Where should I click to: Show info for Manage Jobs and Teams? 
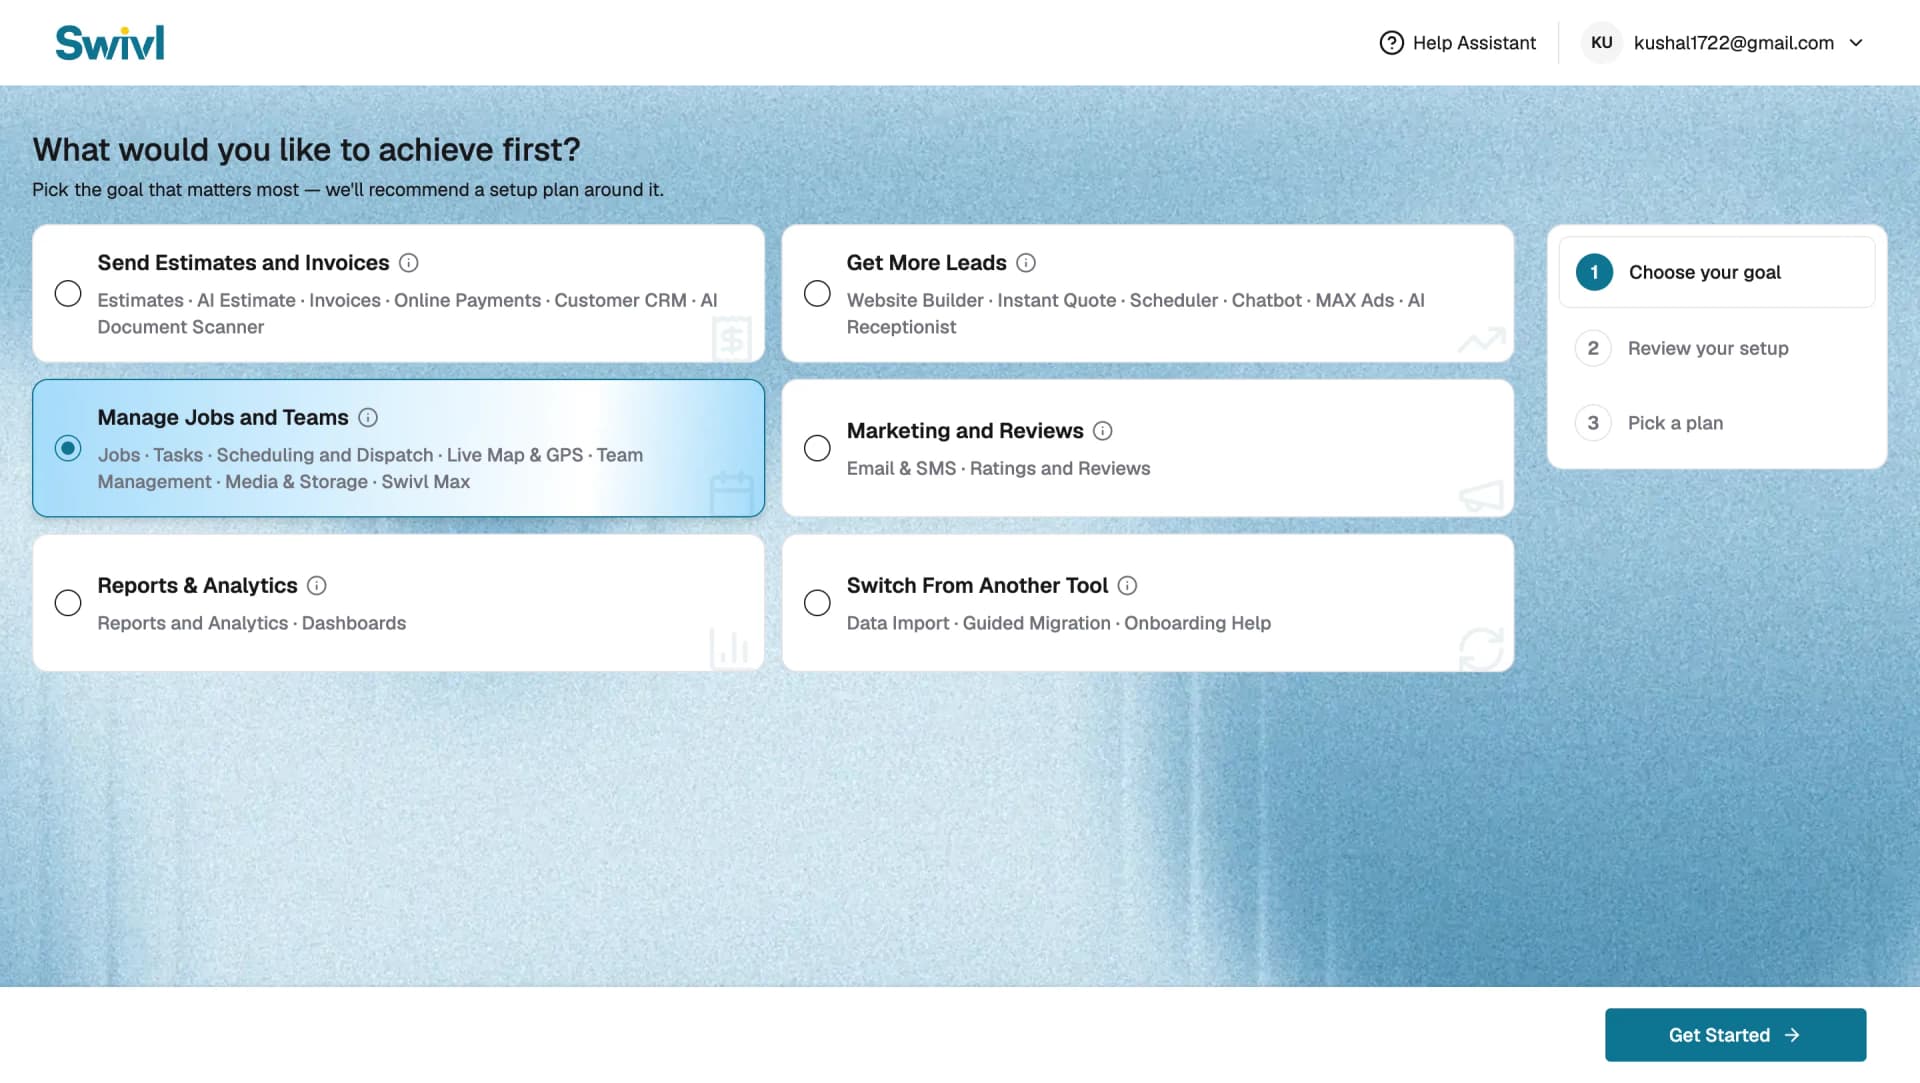(368, 418)
